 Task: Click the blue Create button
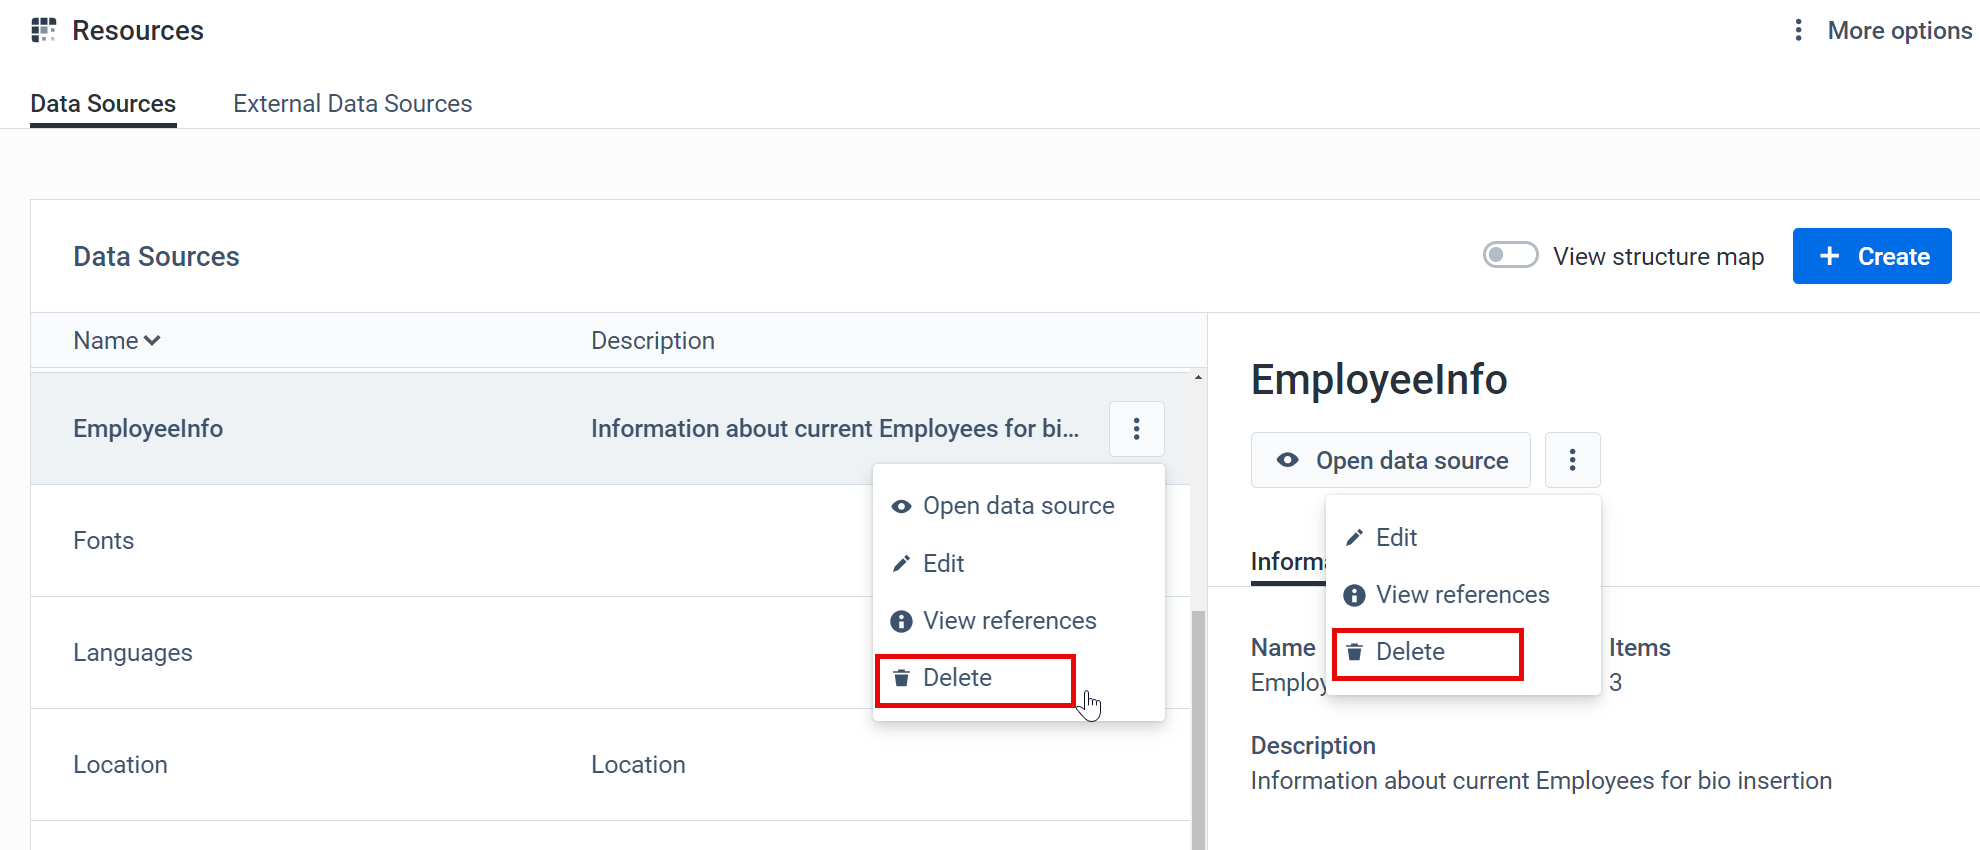(x=1871, y=256)
